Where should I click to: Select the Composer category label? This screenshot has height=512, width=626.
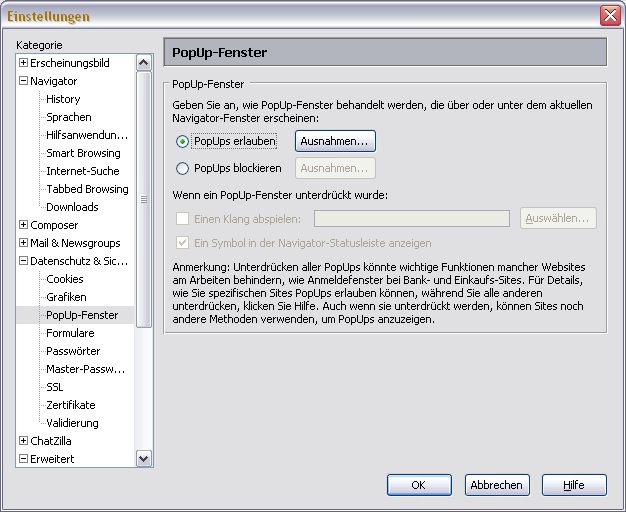click(x=54, y=225)
